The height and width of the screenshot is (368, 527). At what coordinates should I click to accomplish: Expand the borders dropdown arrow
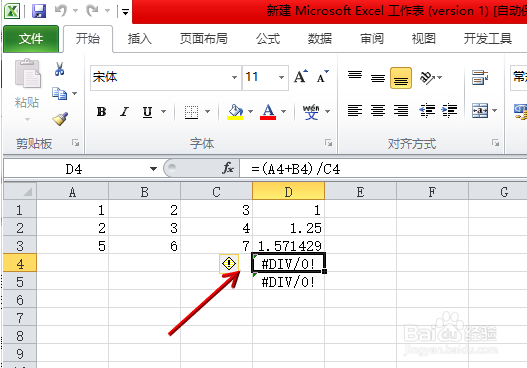(x=208, y=111)
